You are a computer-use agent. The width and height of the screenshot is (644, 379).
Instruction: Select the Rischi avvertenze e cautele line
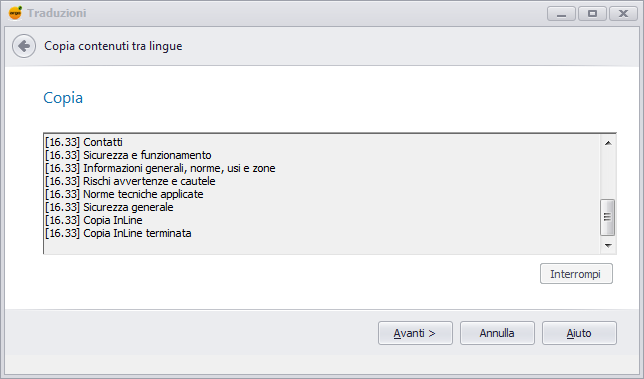130,181
